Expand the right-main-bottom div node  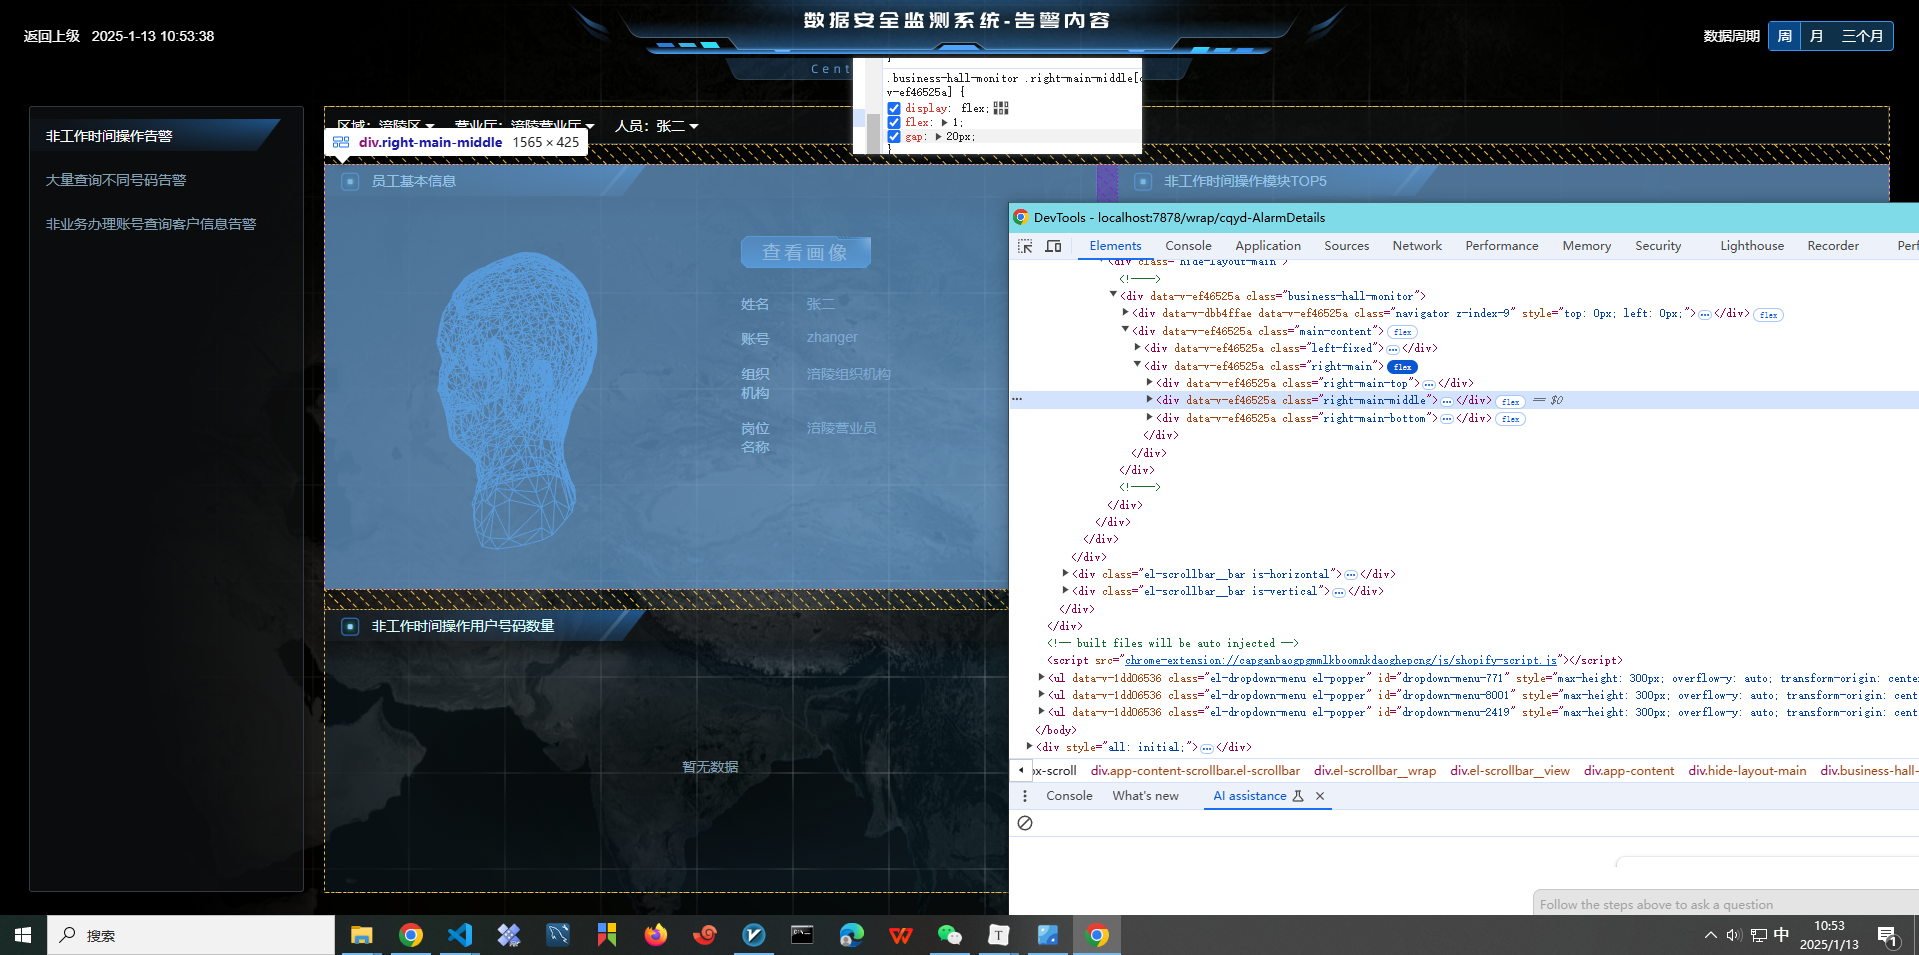(1149, 418)
